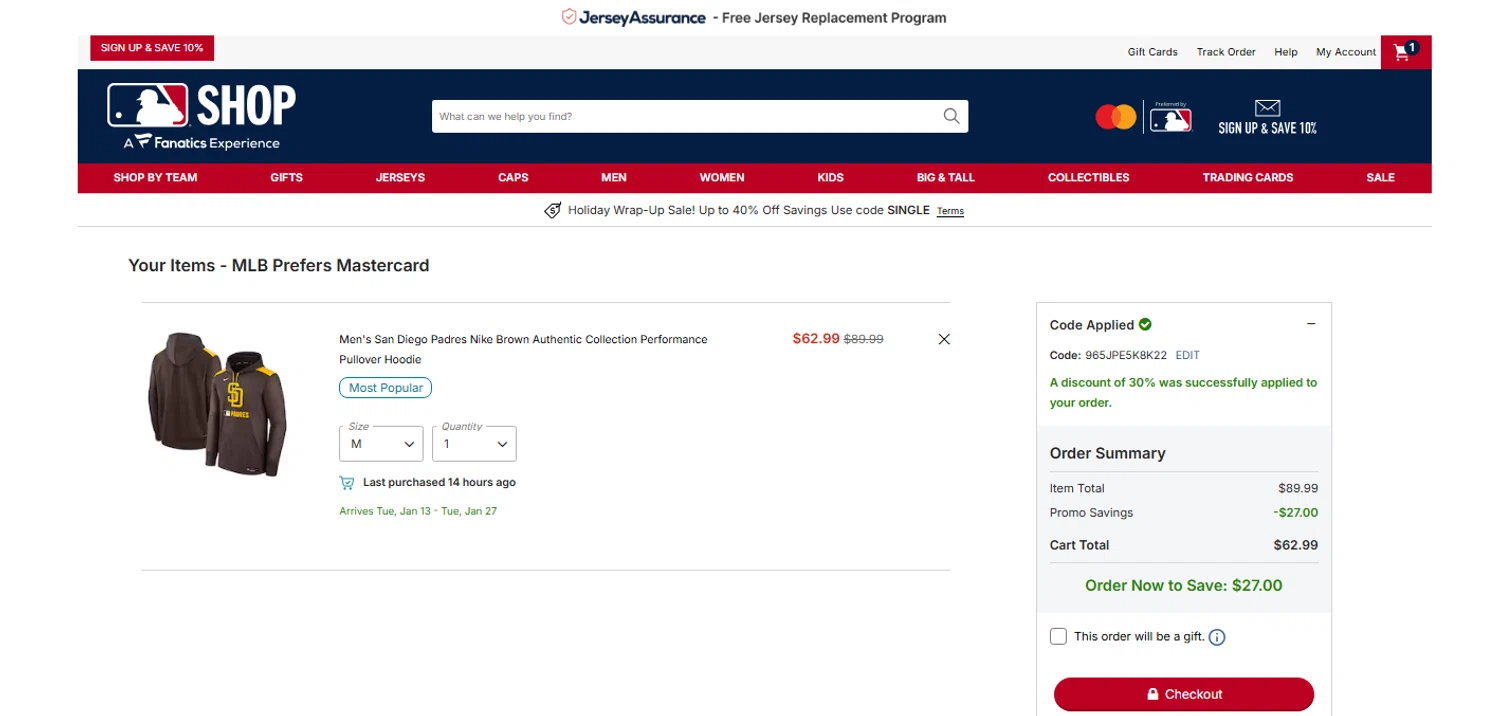
Task: Click the sale price $62.99 in item row
Action: click(816, 339)
